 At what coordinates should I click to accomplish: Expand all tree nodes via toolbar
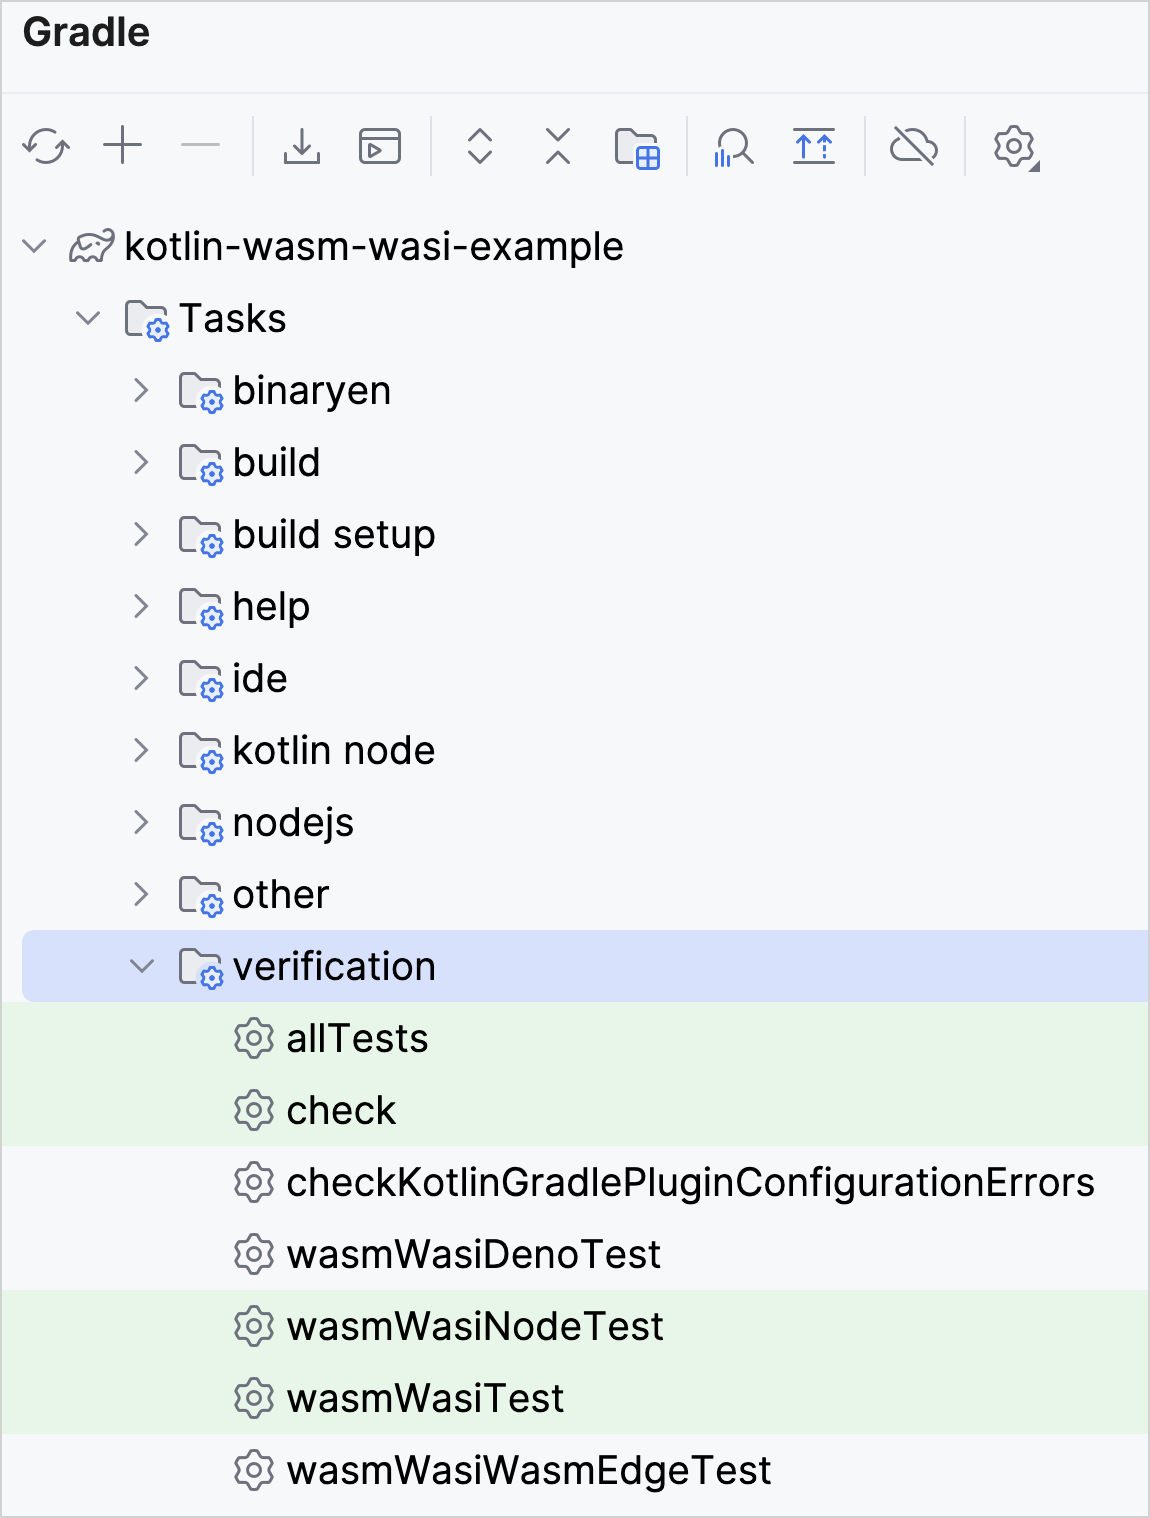point(479,146)
